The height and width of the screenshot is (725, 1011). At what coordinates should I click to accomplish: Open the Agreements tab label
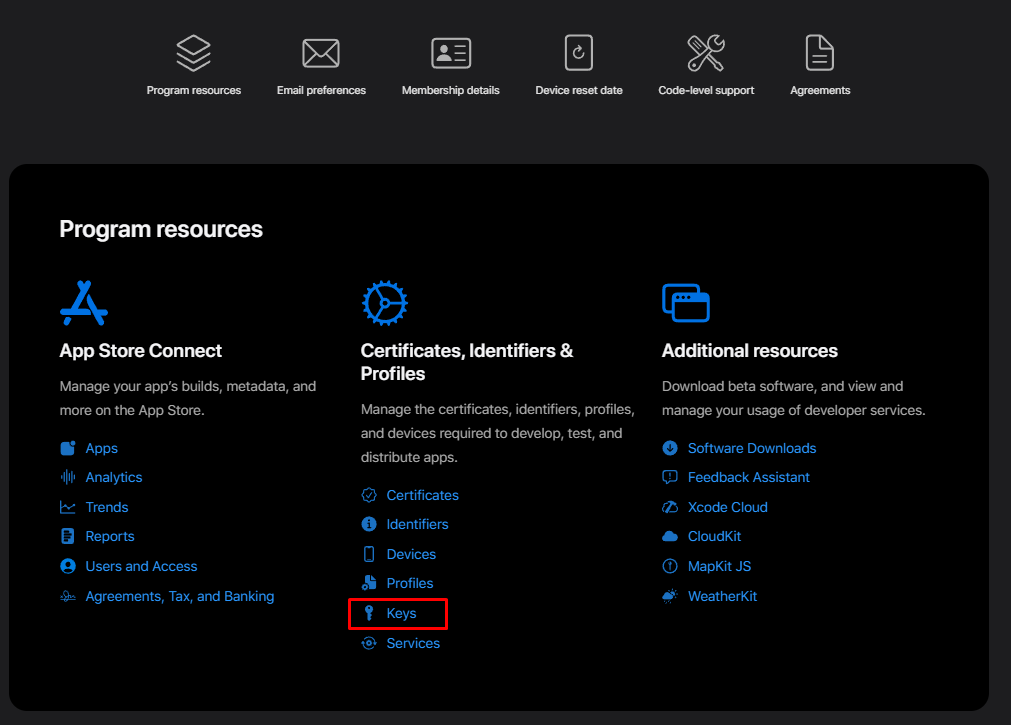click(820, 90)
